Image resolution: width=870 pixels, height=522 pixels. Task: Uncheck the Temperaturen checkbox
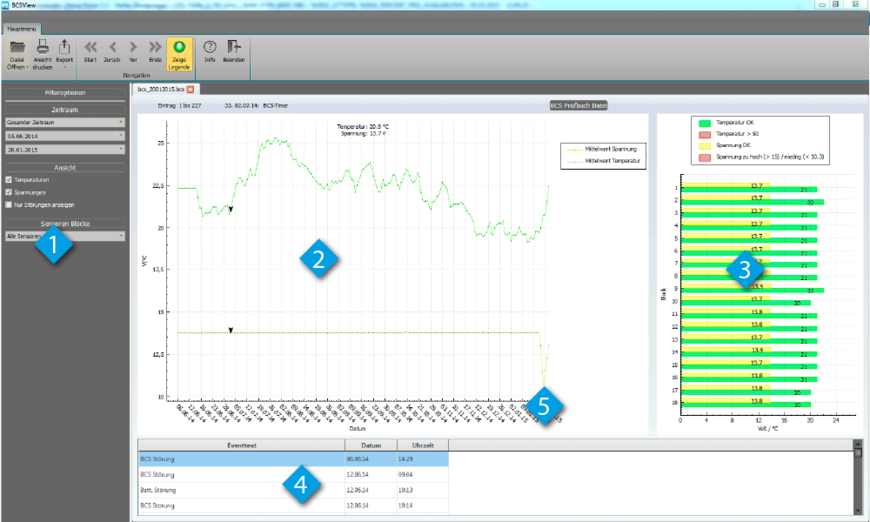[x=9, y=181]
